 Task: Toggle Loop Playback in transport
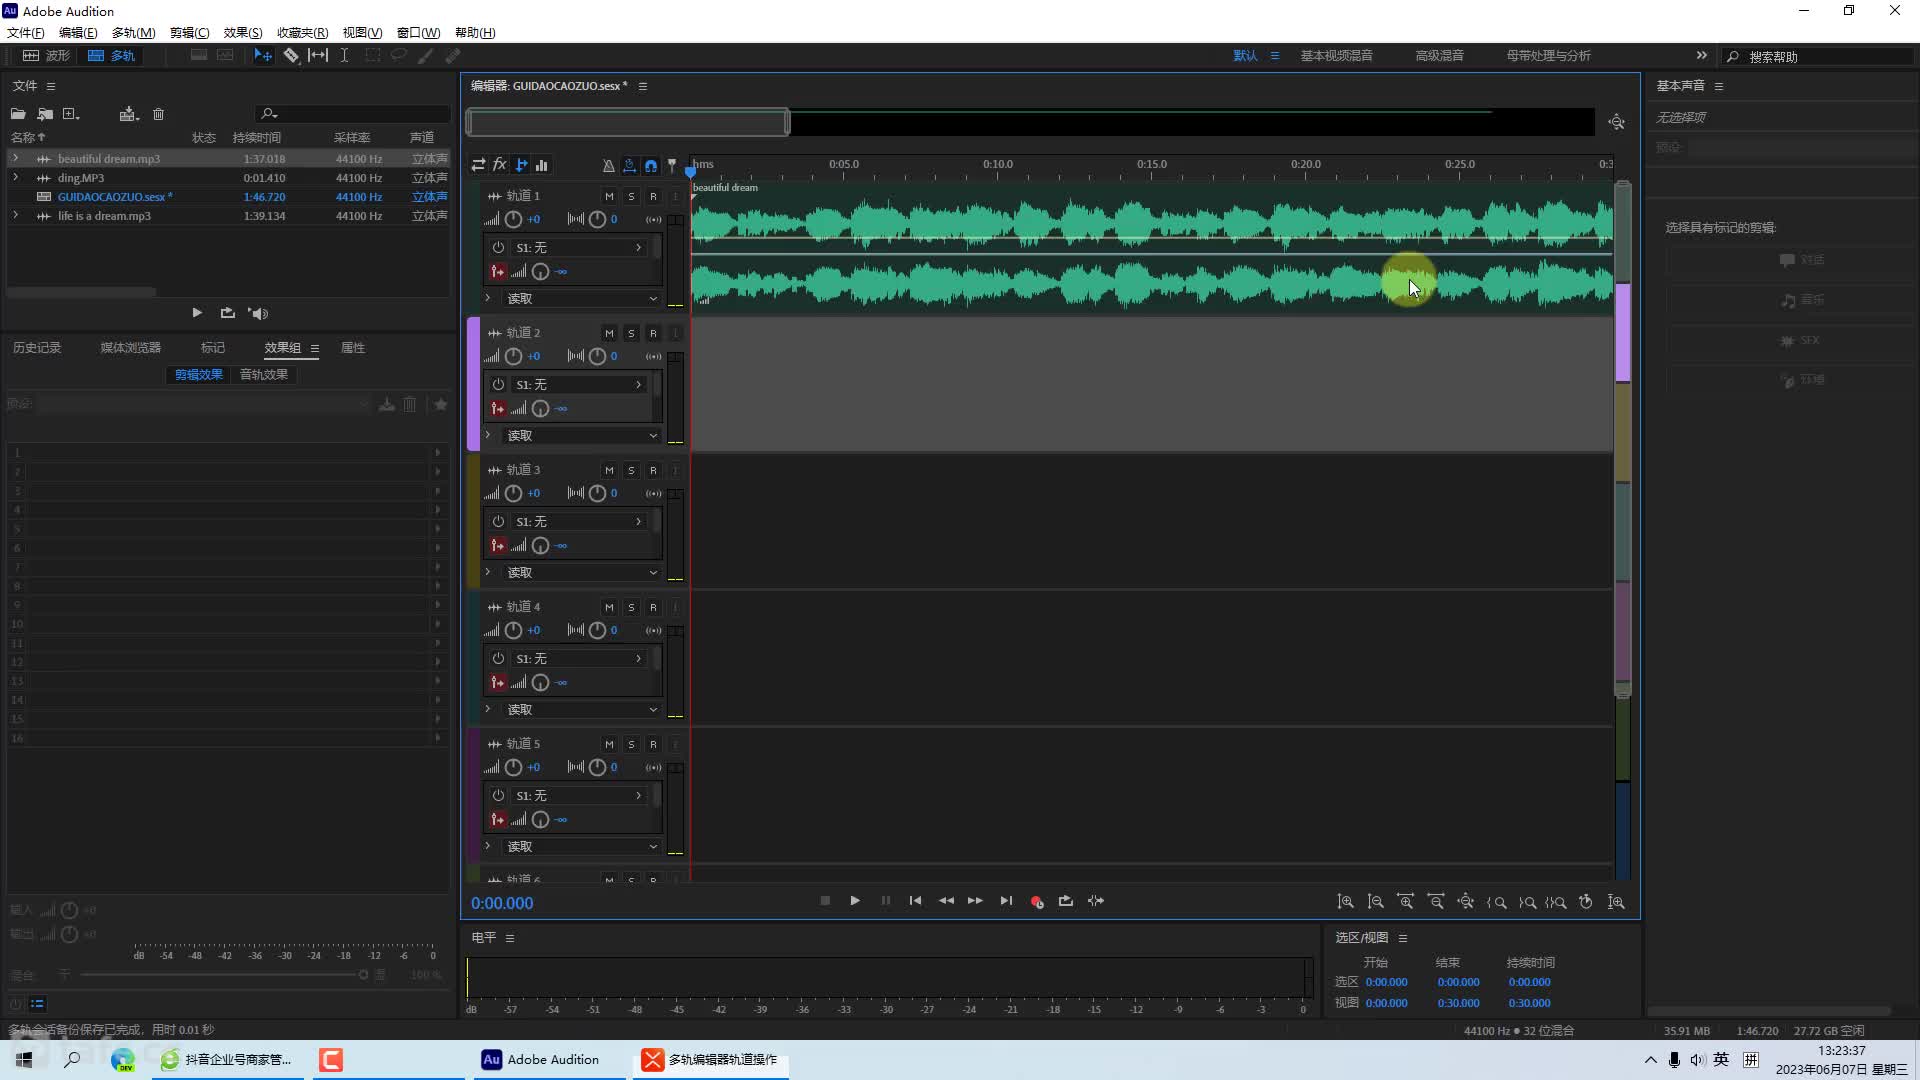tap(1066, 901)
